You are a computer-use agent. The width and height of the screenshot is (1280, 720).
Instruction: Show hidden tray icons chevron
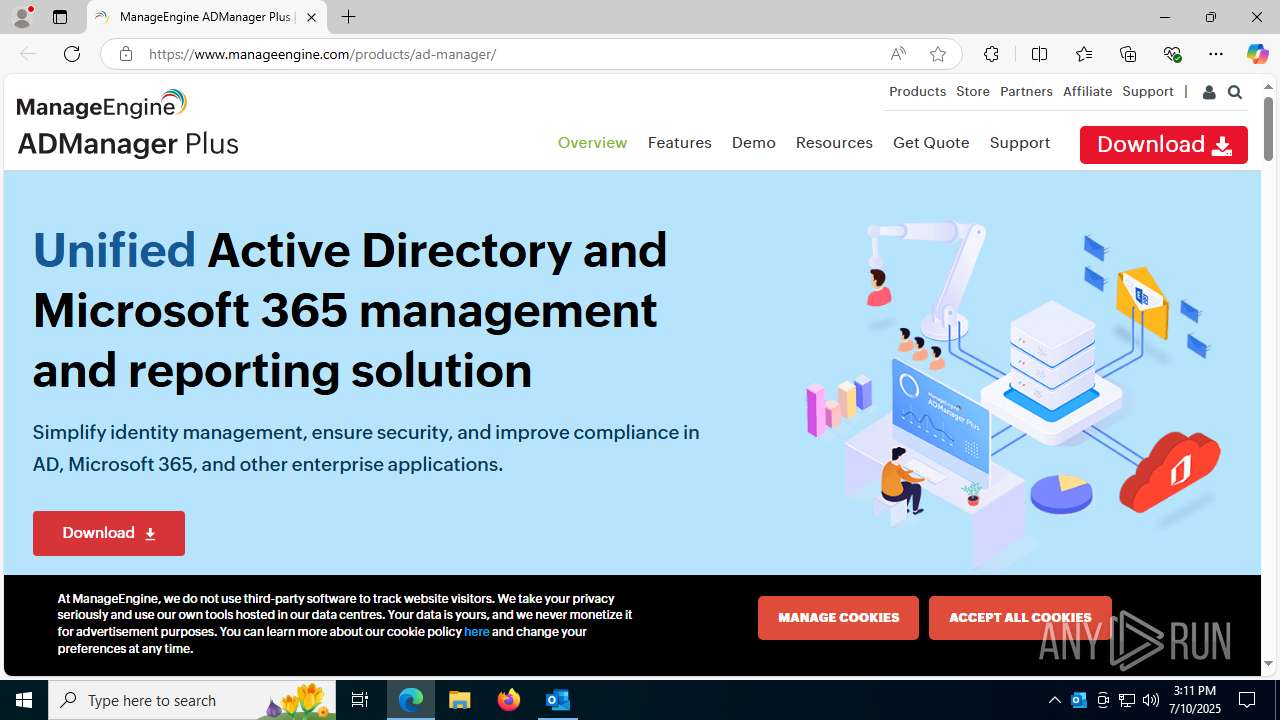1055,700
